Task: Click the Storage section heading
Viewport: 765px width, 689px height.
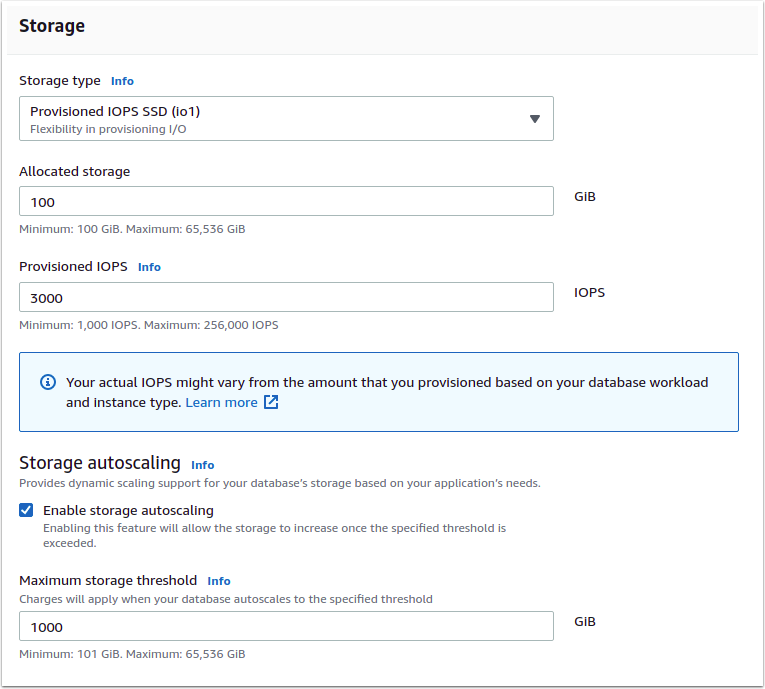Action: pos(52,26)
